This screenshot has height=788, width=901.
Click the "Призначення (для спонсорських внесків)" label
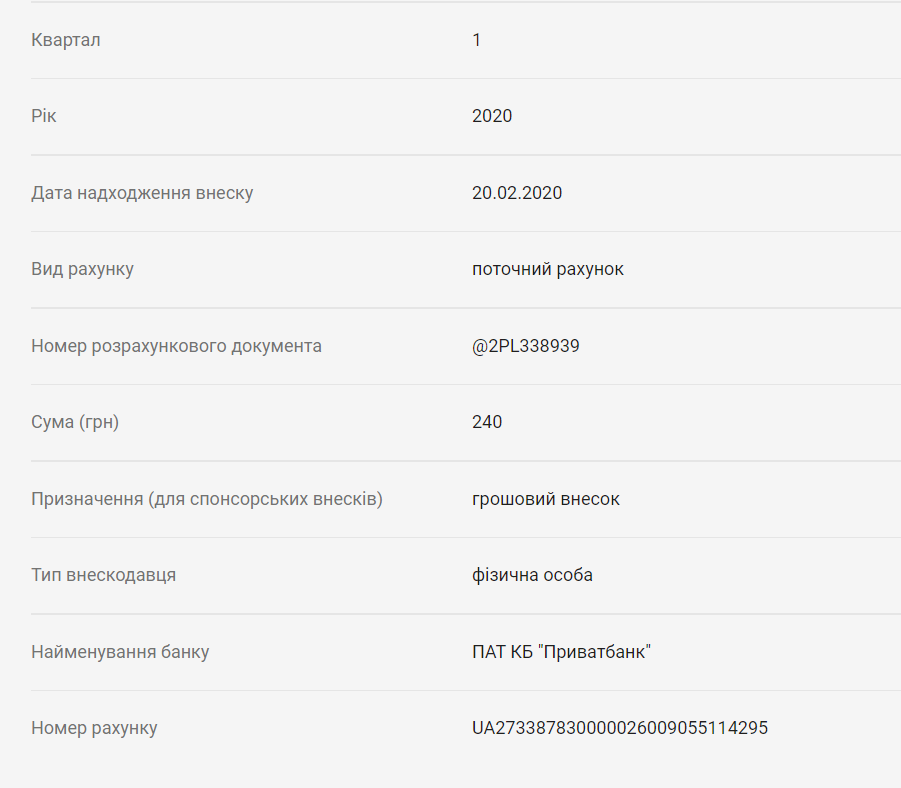point(207,499)
